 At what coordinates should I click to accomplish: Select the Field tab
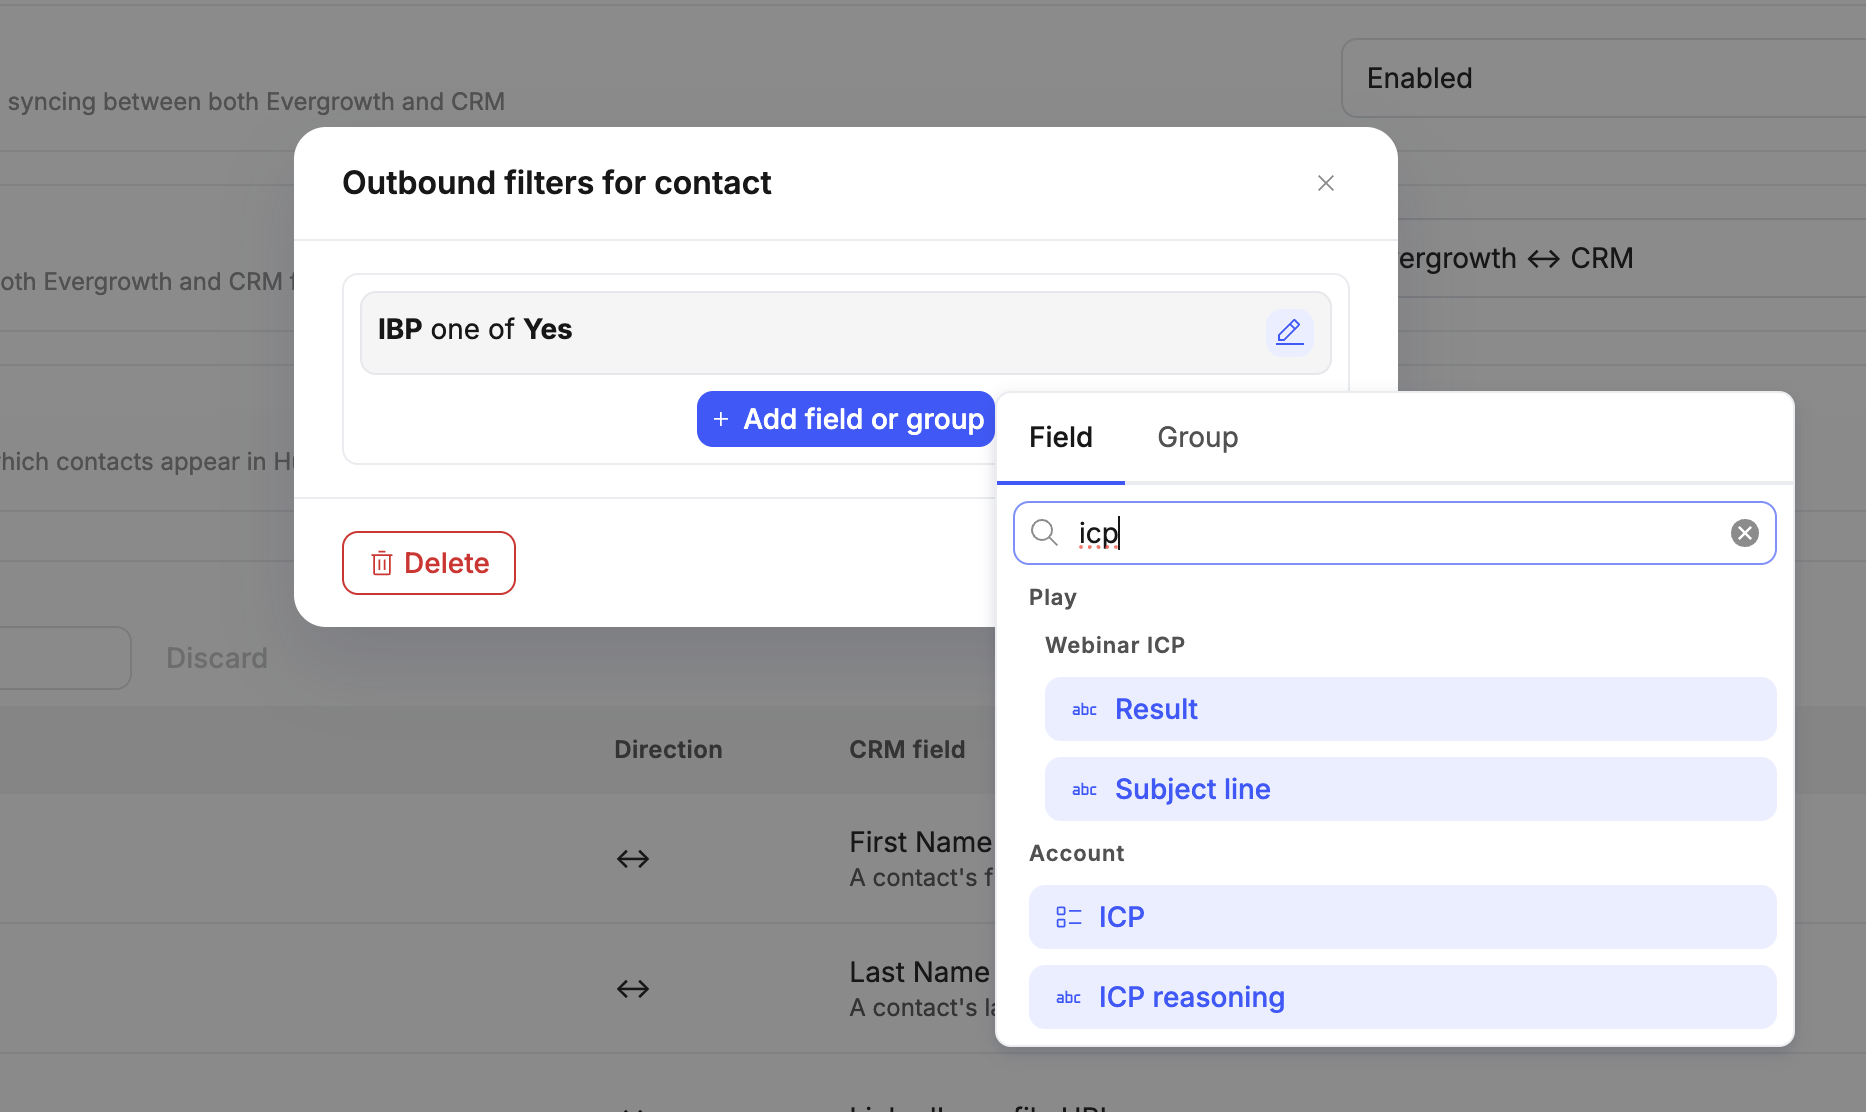pyautogui.click(x=1060, y=437)
